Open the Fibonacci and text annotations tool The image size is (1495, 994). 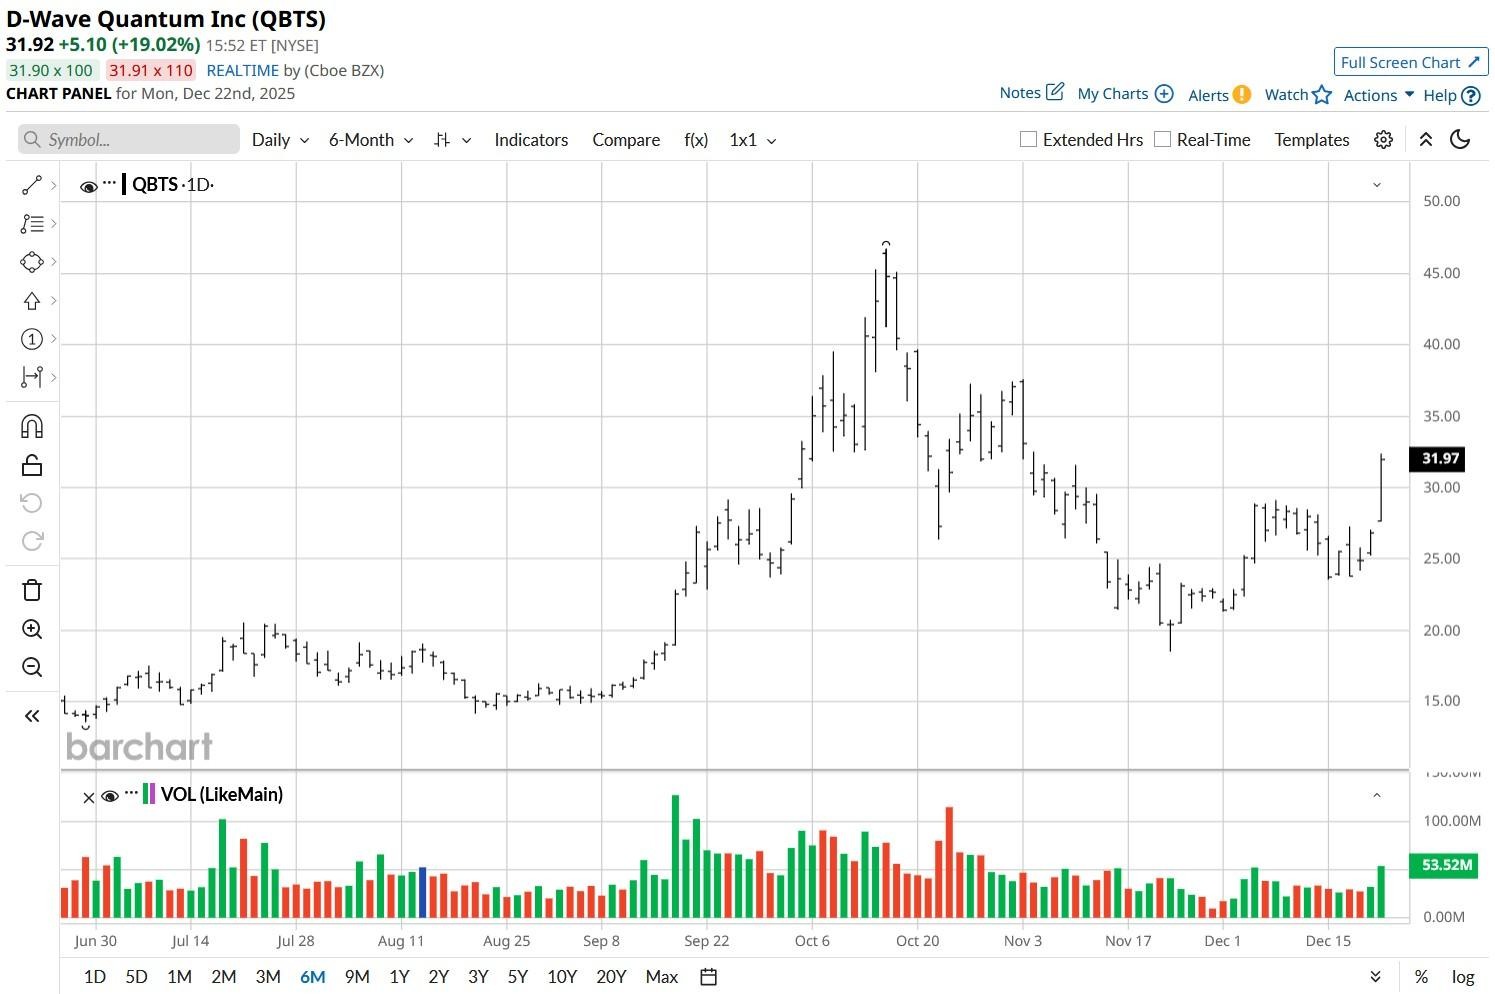(x=32, y=224)
